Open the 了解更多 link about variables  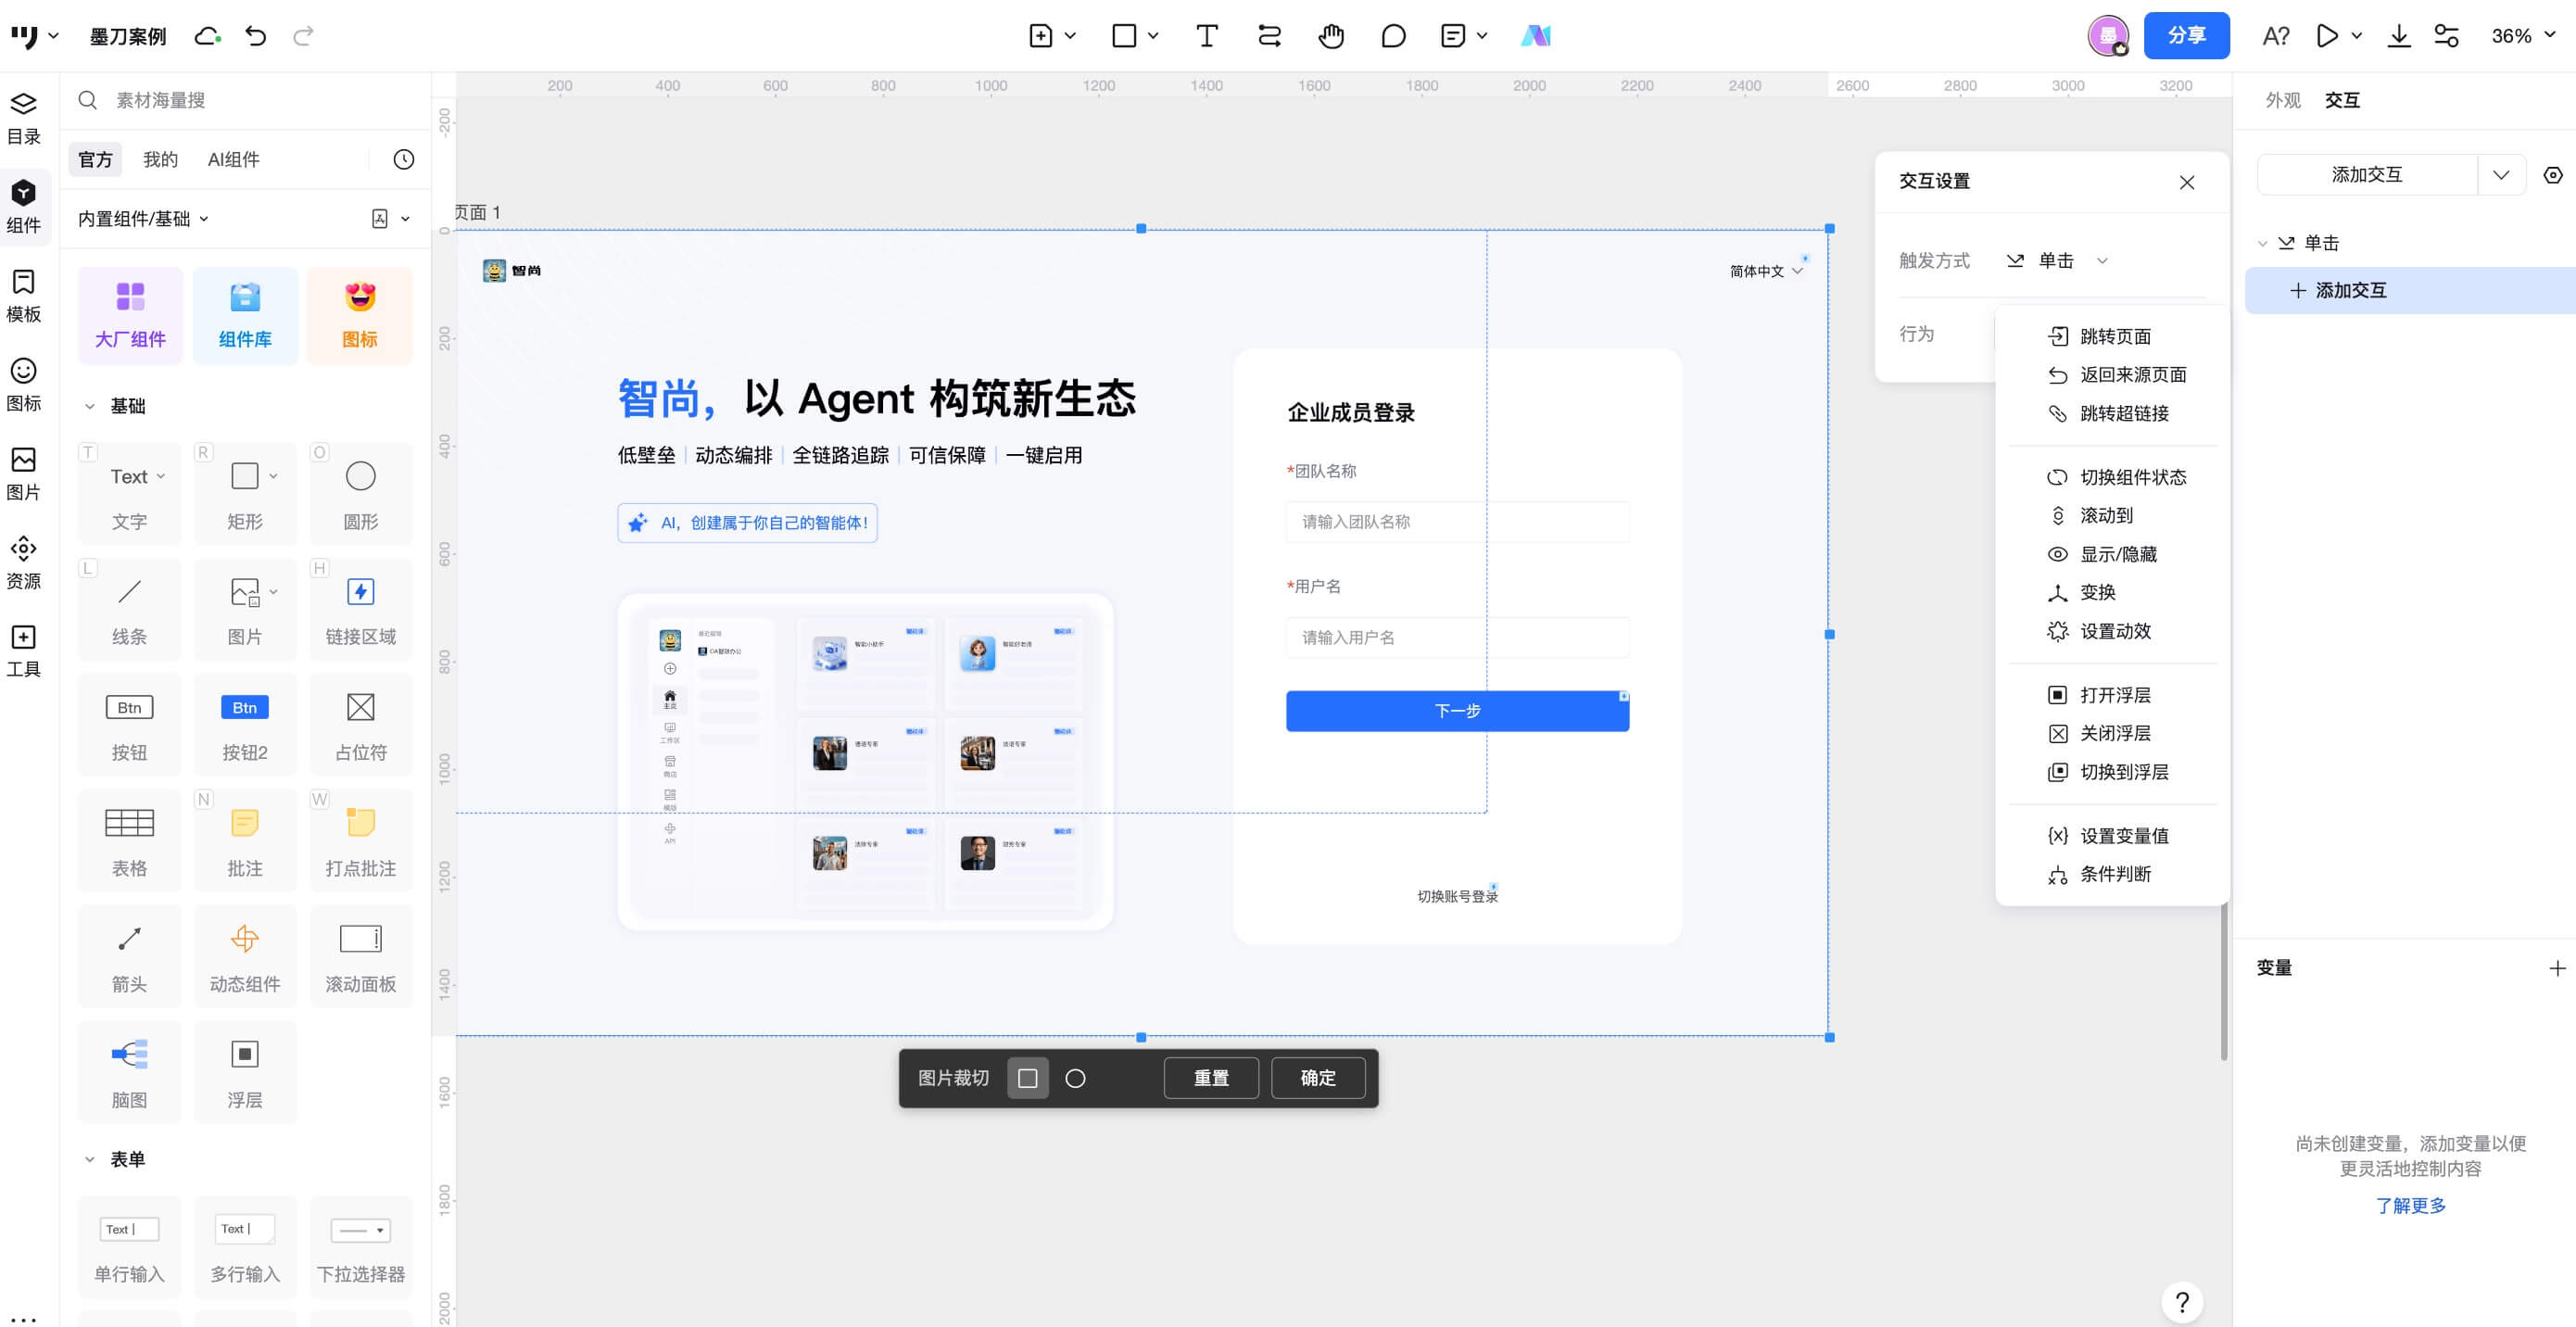[2410, 1206]
